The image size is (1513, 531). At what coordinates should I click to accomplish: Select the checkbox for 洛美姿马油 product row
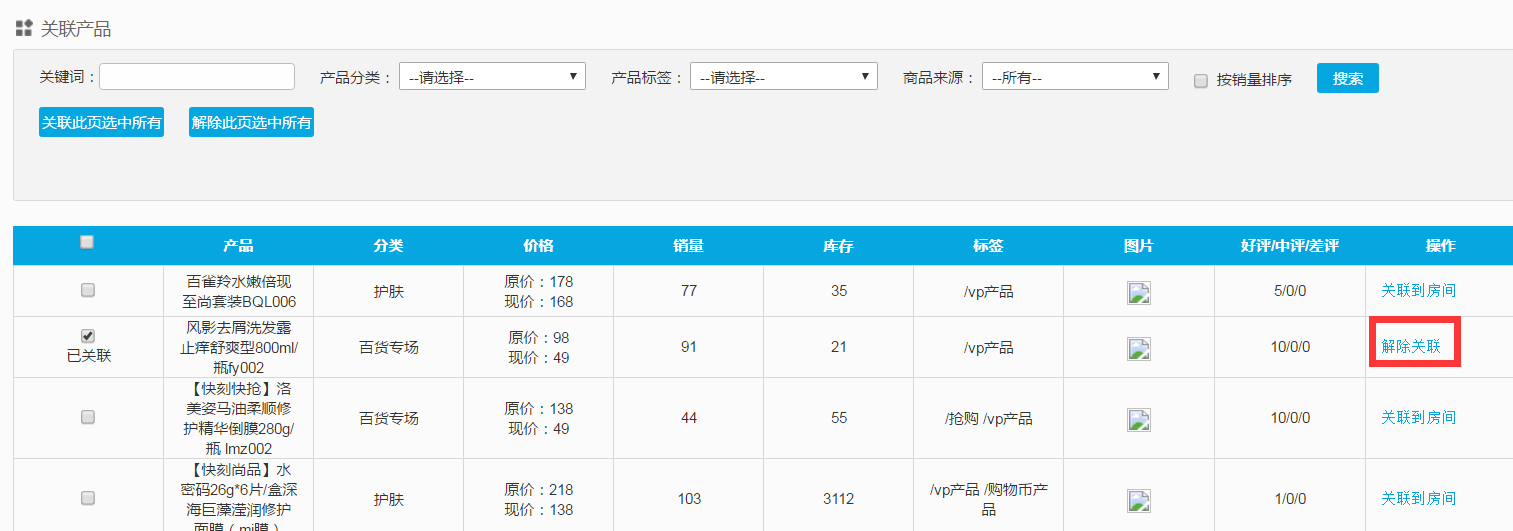click(87, 417)
